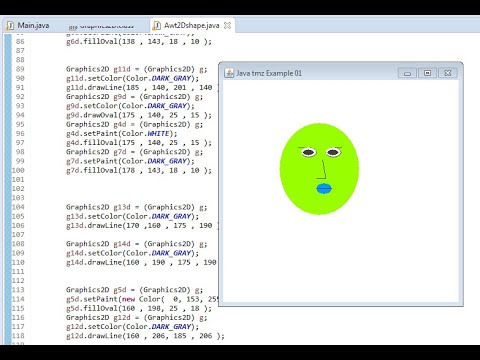The height and width of the screenshot is (360, 480).
Task: Click line 'Graphics2D g13d = (Graphics2D) g;'
Action: pos(136,207)
